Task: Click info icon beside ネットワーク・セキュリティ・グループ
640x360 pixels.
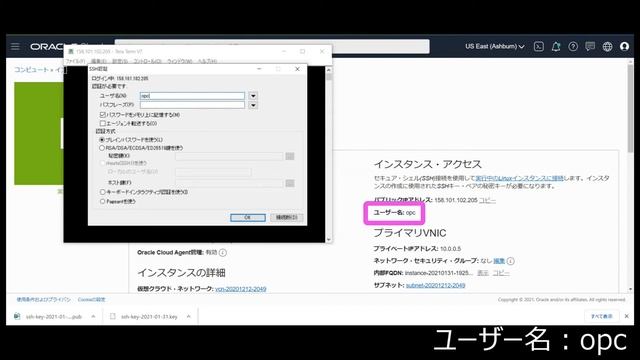Action: click(x=511, y=261)
